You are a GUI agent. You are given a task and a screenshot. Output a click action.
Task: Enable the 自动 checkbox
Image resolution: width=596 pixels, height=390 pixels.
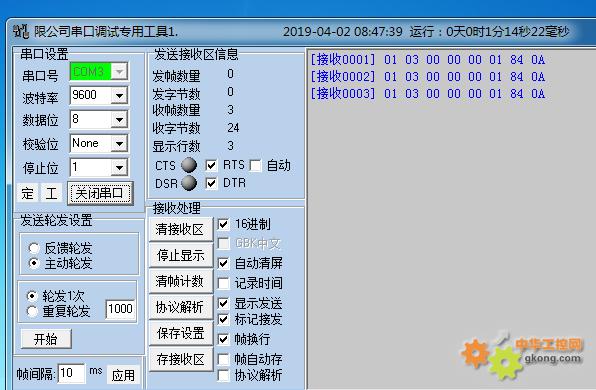coord(256,165)
